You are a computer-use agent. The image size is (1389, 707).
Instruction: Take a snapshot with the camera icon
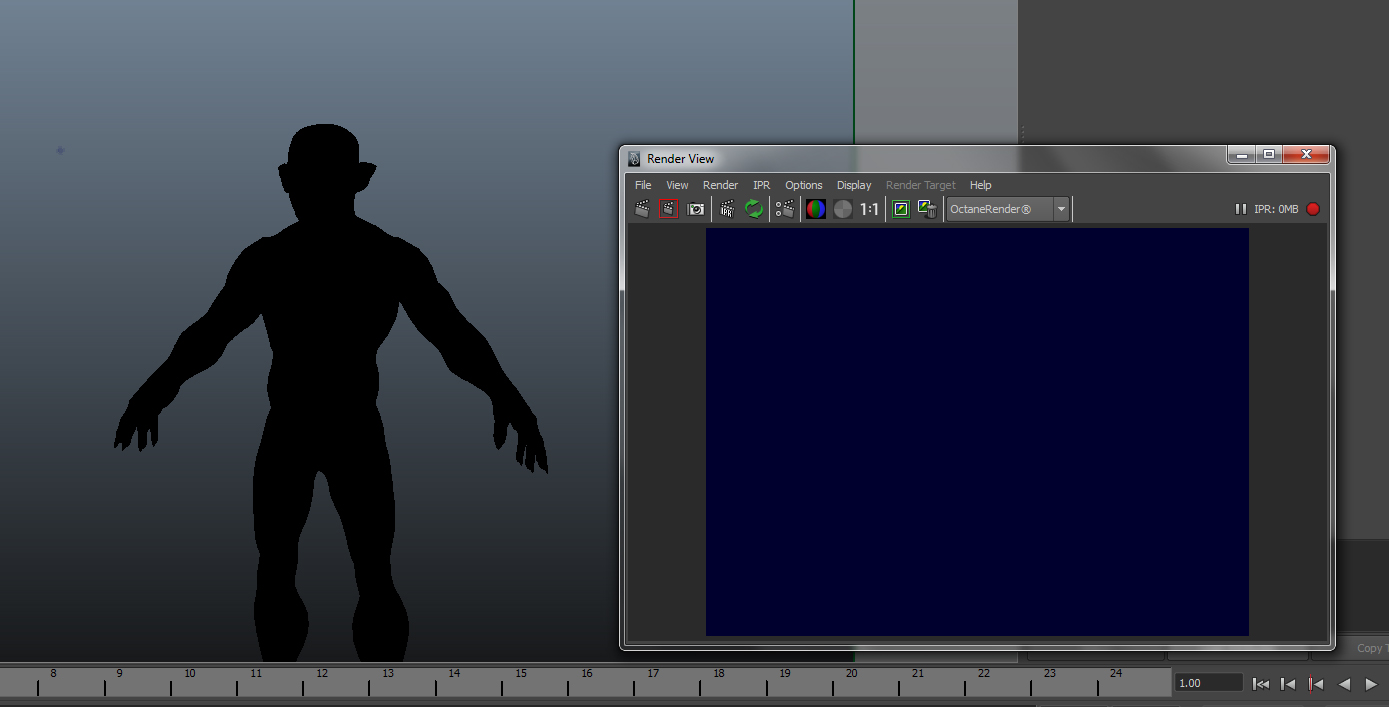tap(696, 209)
